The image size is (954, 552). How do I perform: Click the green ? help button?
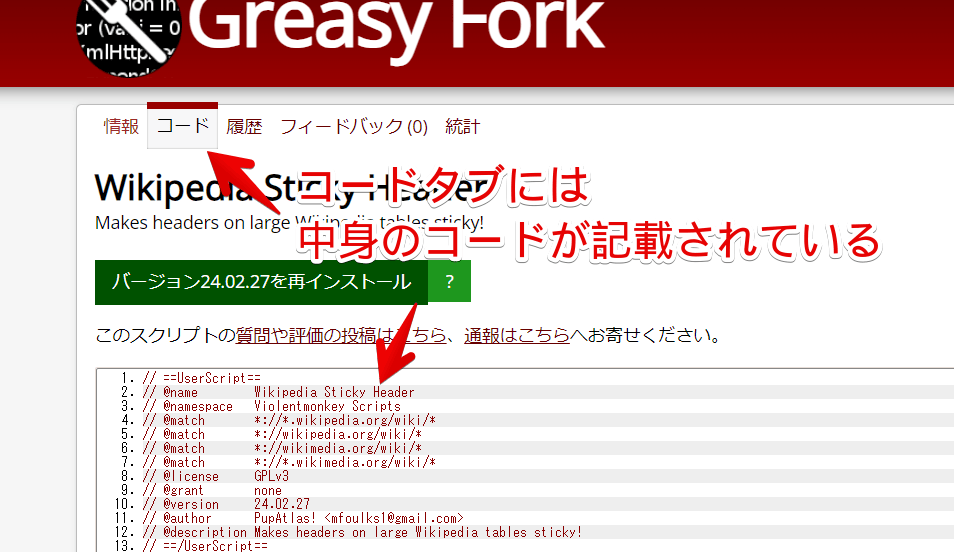(450, 281)
